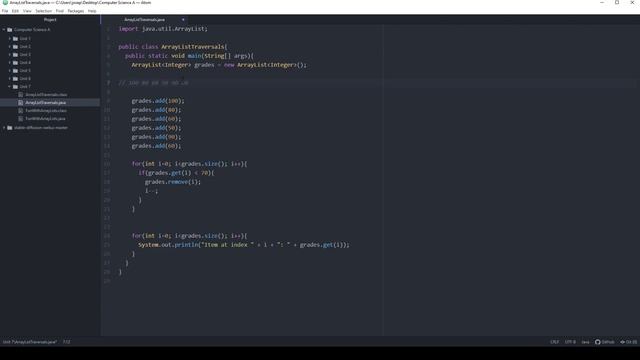Click the ArrayListTraversals.class file icon

(x=21, y=95)
